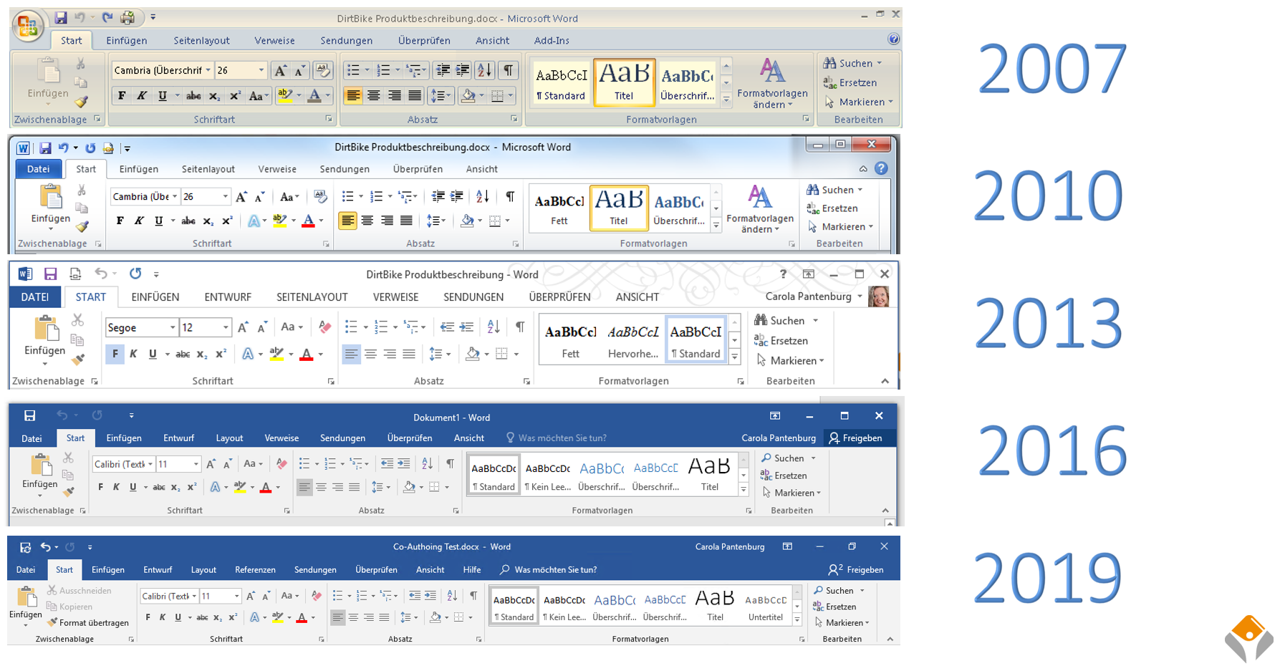Screen dimensions: 1280x666
Task: Click the round Office button in Word 2007
Action: pyautogui.click(x=28, y=27)
